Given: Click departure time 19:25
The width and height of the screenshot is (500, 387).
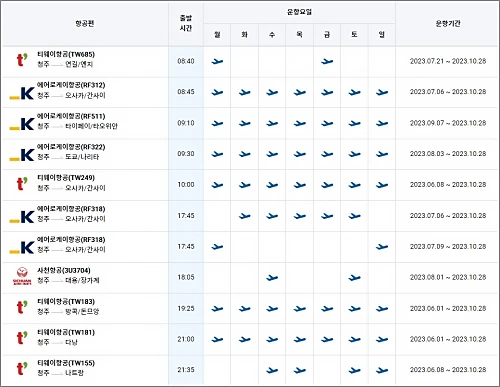Looking at the screenshot, I should click(x=186, y=308).
